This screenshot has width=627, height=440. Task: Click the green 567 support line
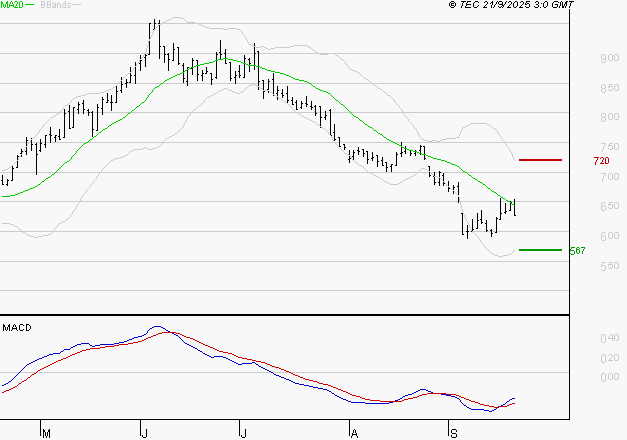(x=540, y=250)
